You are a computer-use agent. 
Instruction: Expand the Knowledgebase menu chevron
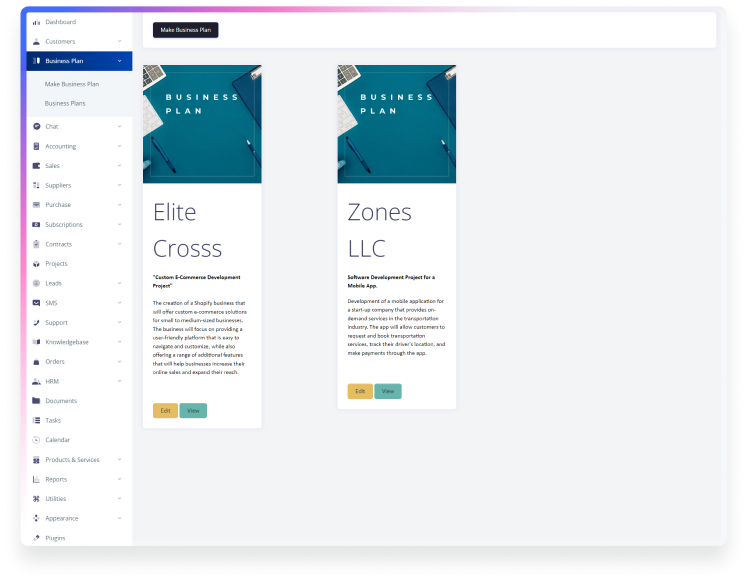click(x=120, y=342)
